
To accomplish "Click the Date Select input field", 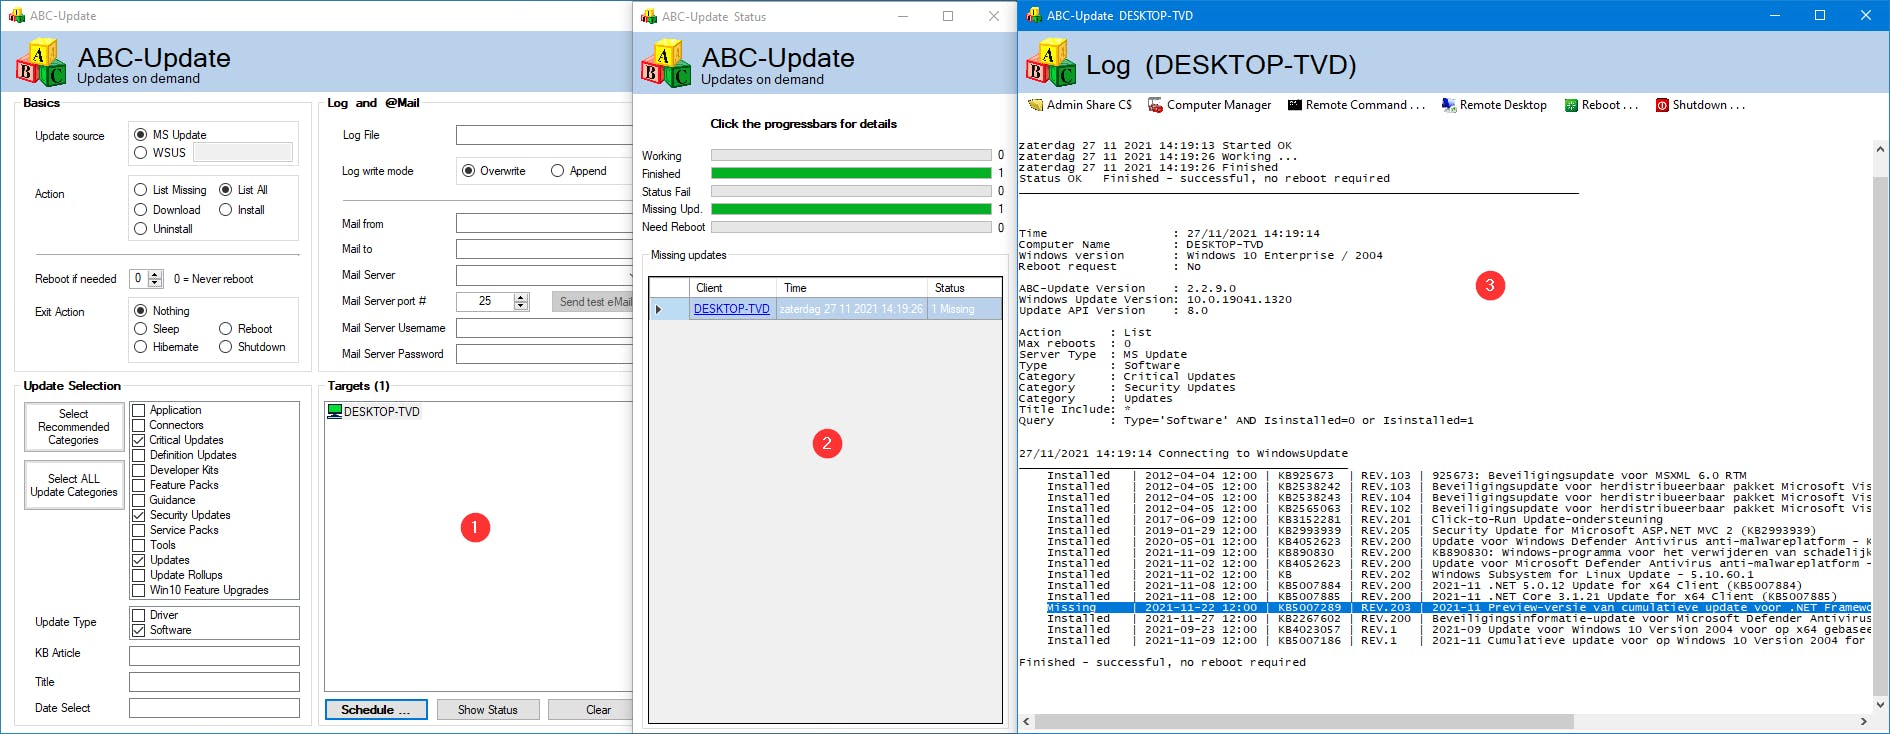I will point(214,708).
